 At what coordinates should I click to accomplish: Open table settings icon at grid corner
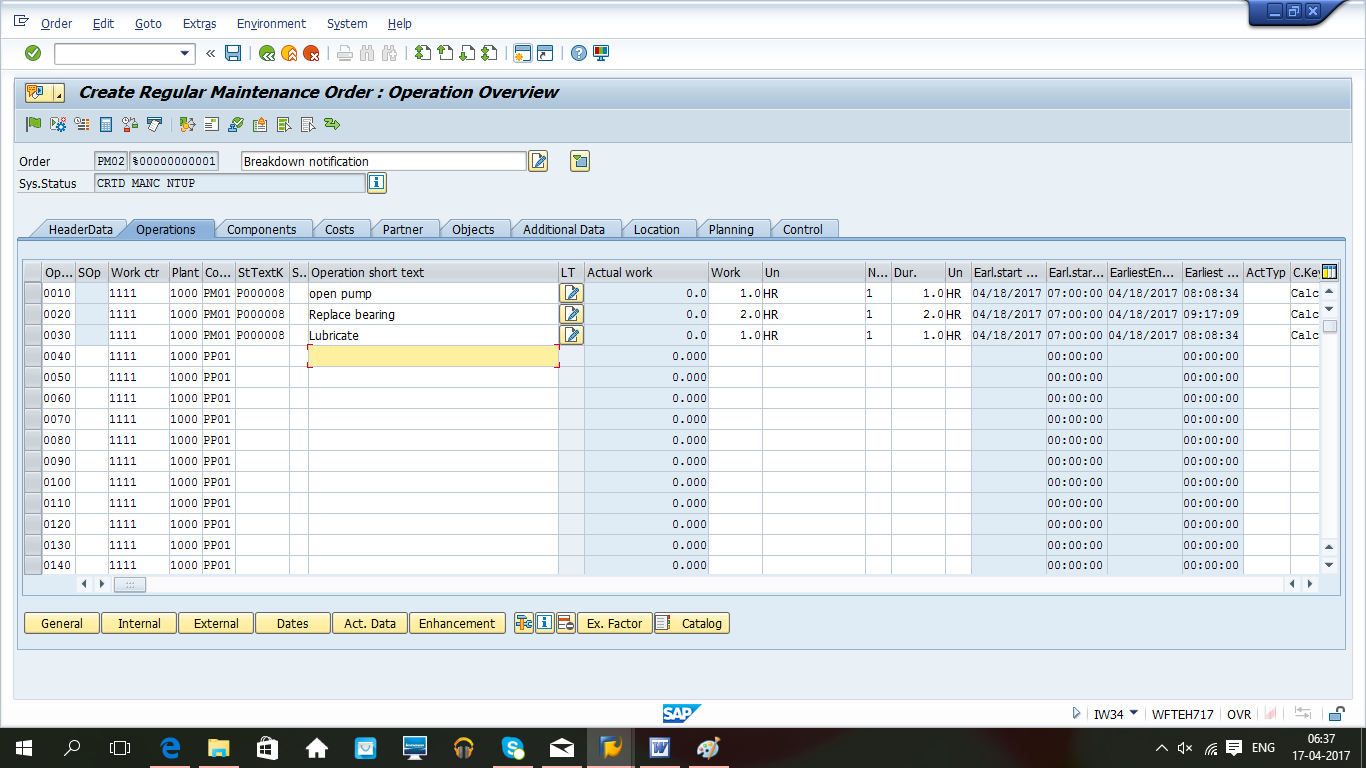1329,272
